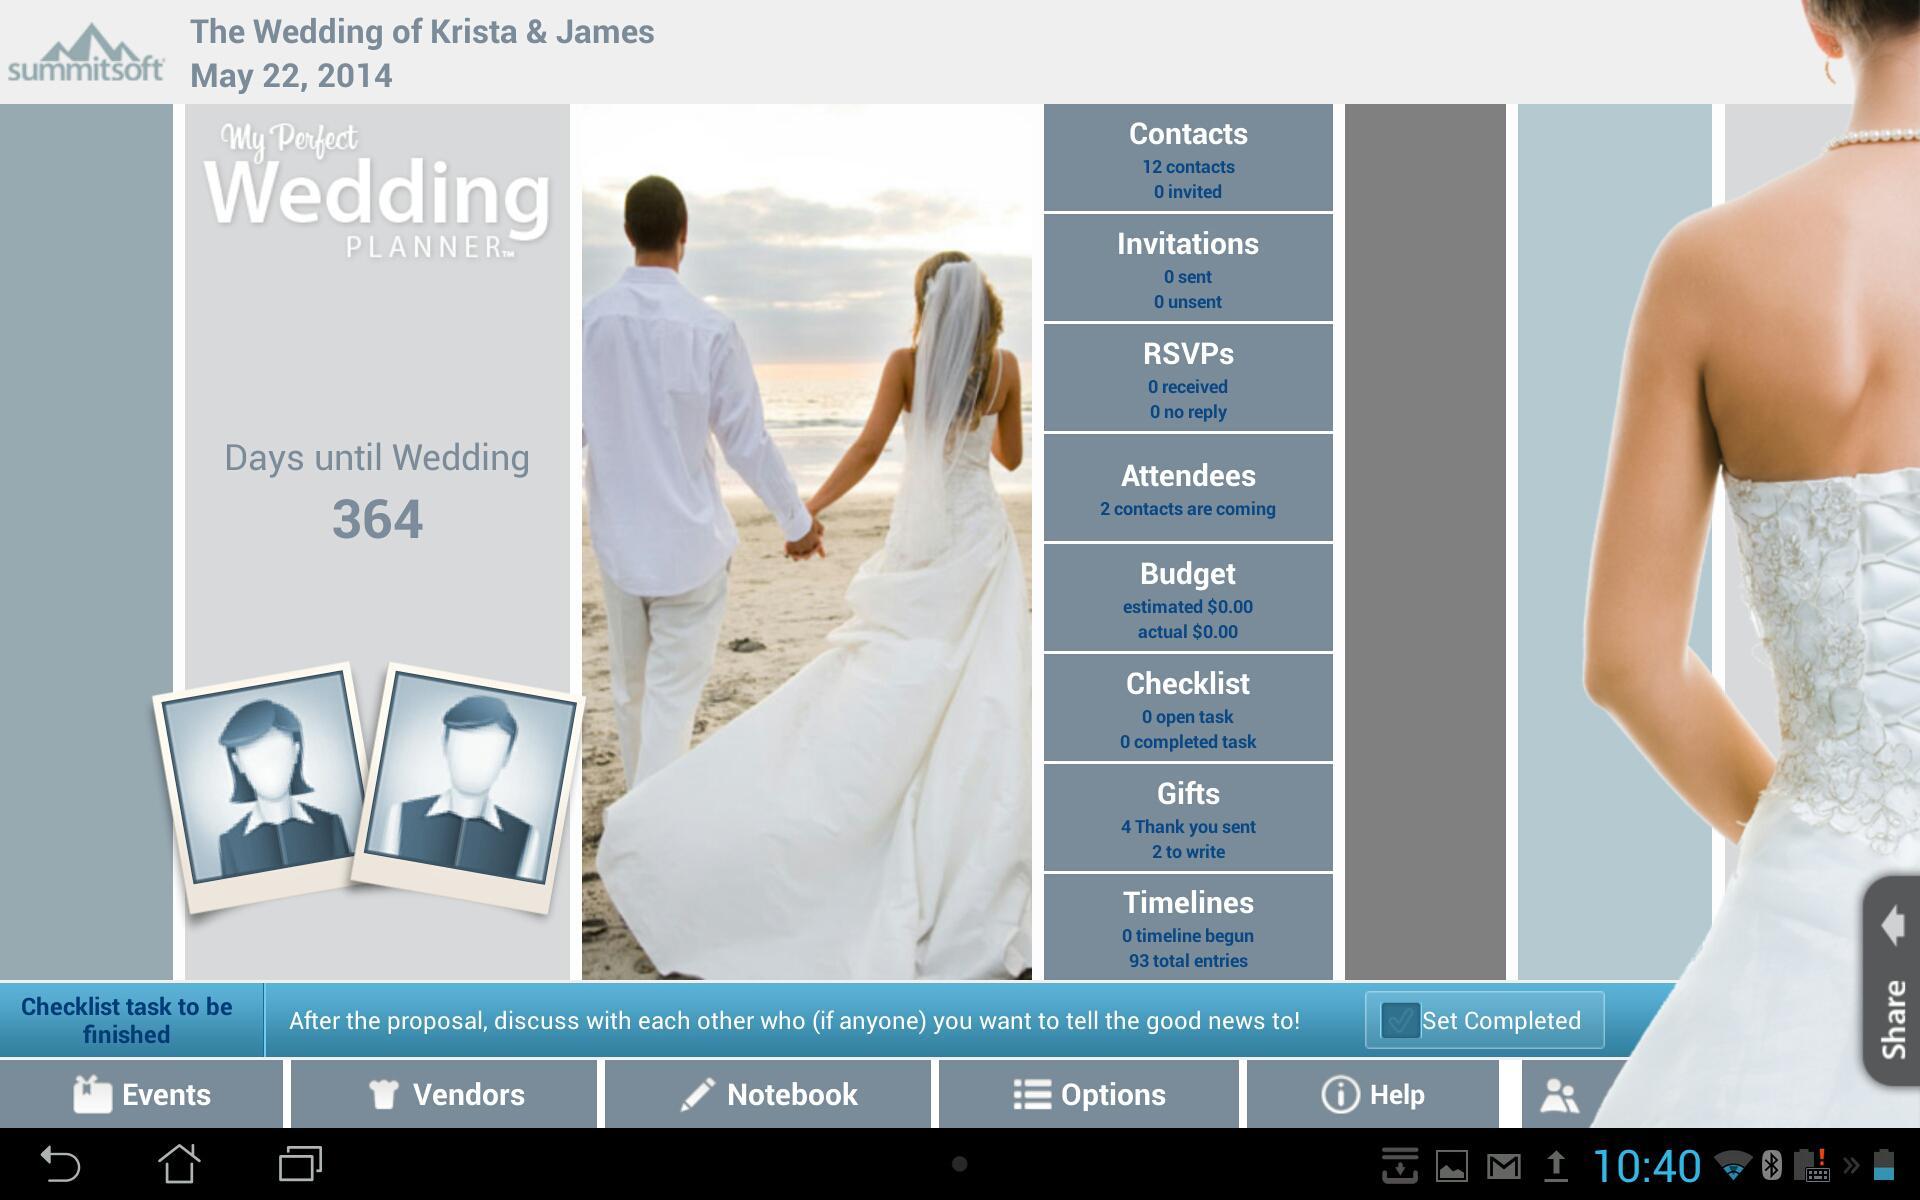Expand the Share panel arrow
The image size is (1920, 1200).
point(1894,927)
